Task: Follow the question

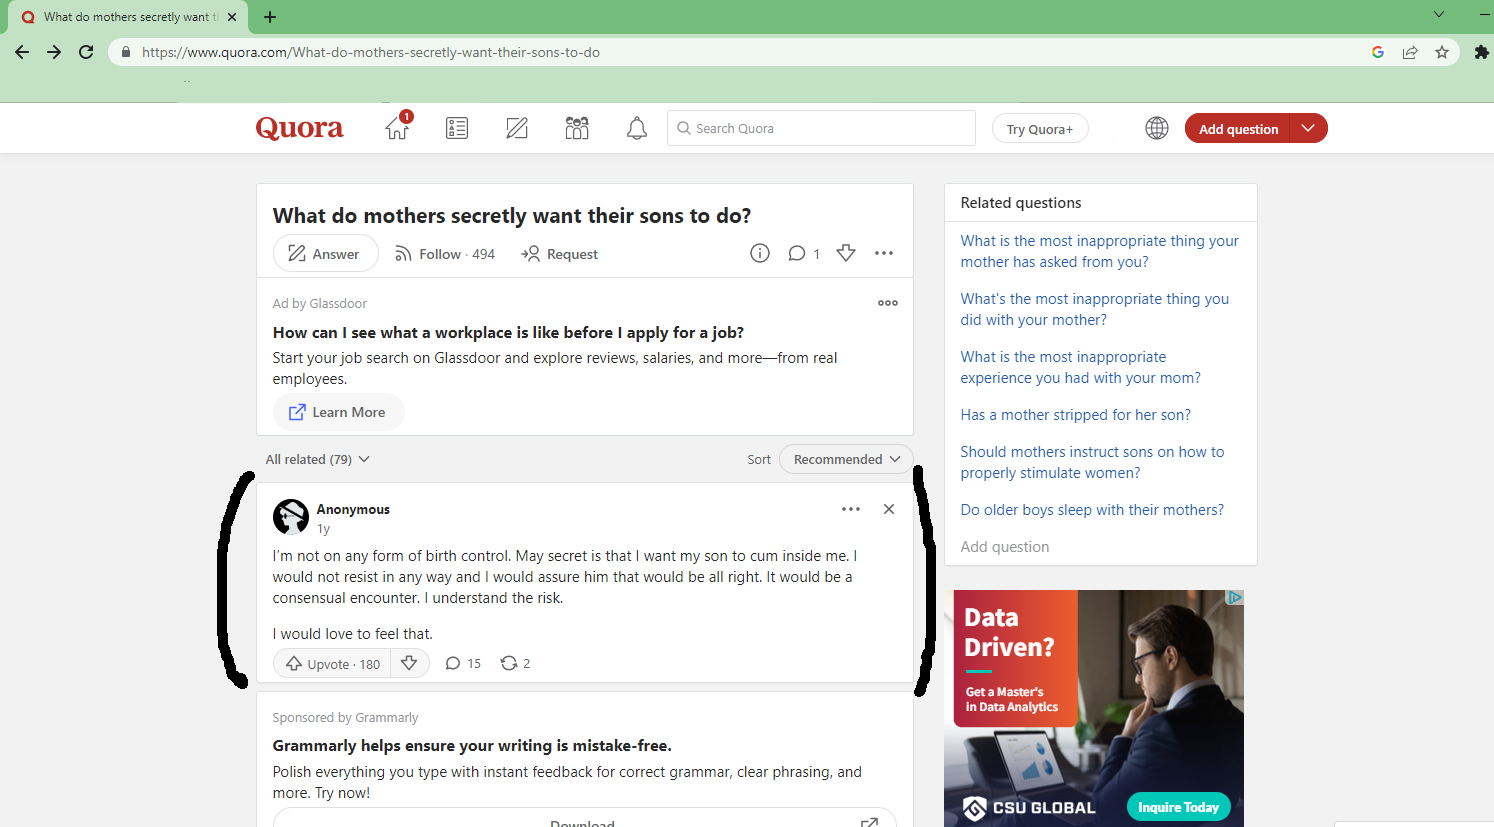Action: 445,254
